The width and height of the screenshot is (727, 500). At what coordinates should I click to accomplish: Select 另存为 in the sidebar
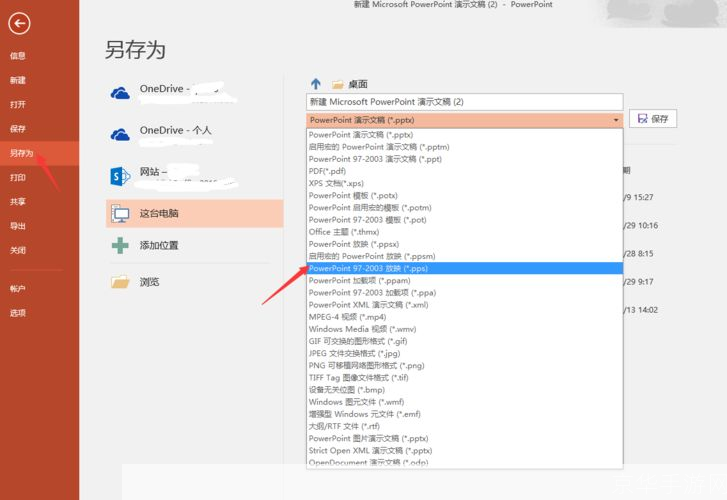coord(39,153)
